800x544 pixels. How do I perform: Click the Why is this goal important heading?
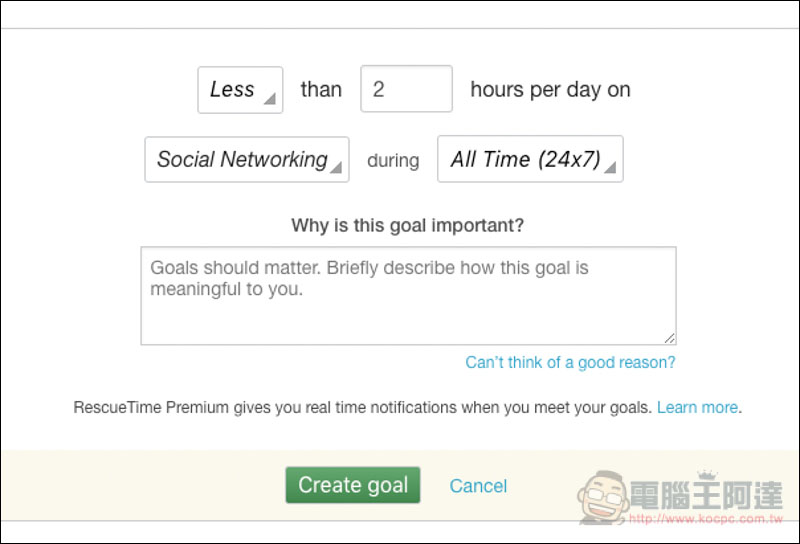pos(408,225)
